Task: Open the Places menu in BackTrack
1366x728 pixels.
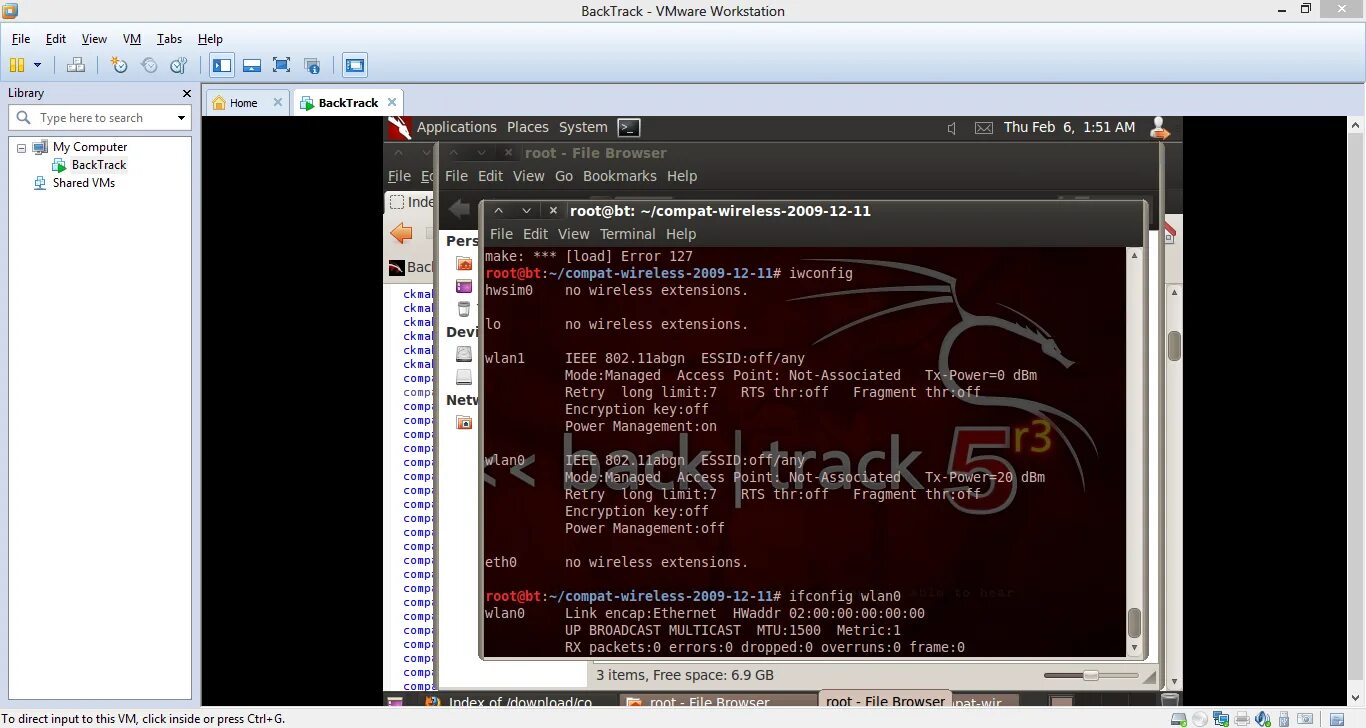Action: tap(528, 127)
